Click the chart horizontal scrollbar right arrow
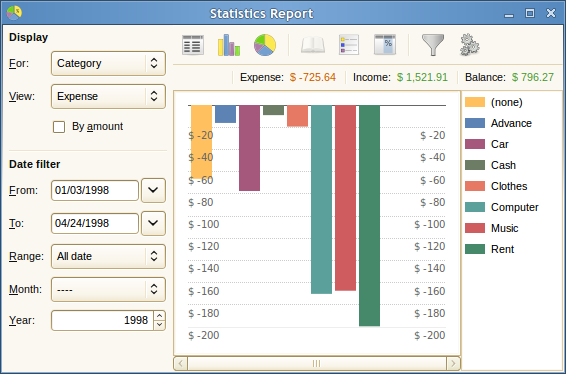The width and height of the screenshot is (566, 374). 453,363
